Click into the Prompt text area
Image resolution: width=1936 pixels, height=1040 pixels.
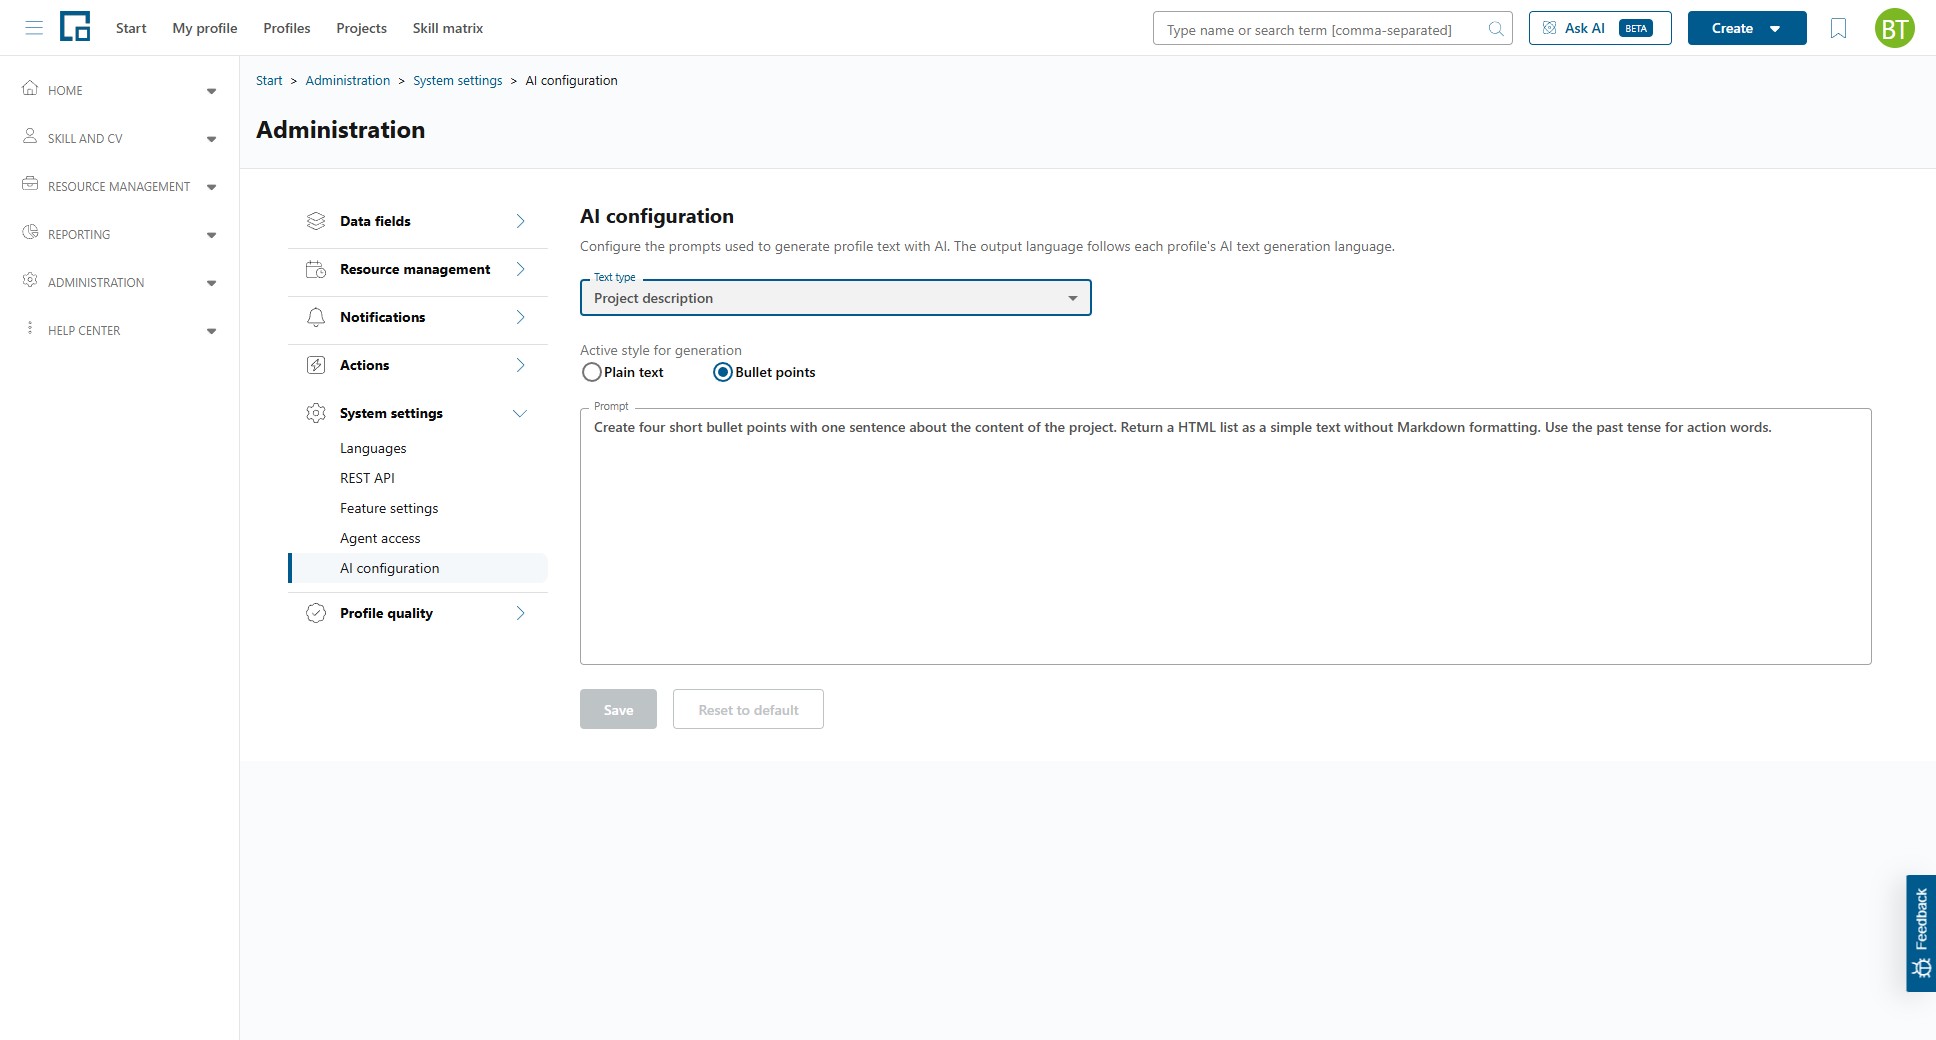tap(1225, 536)
